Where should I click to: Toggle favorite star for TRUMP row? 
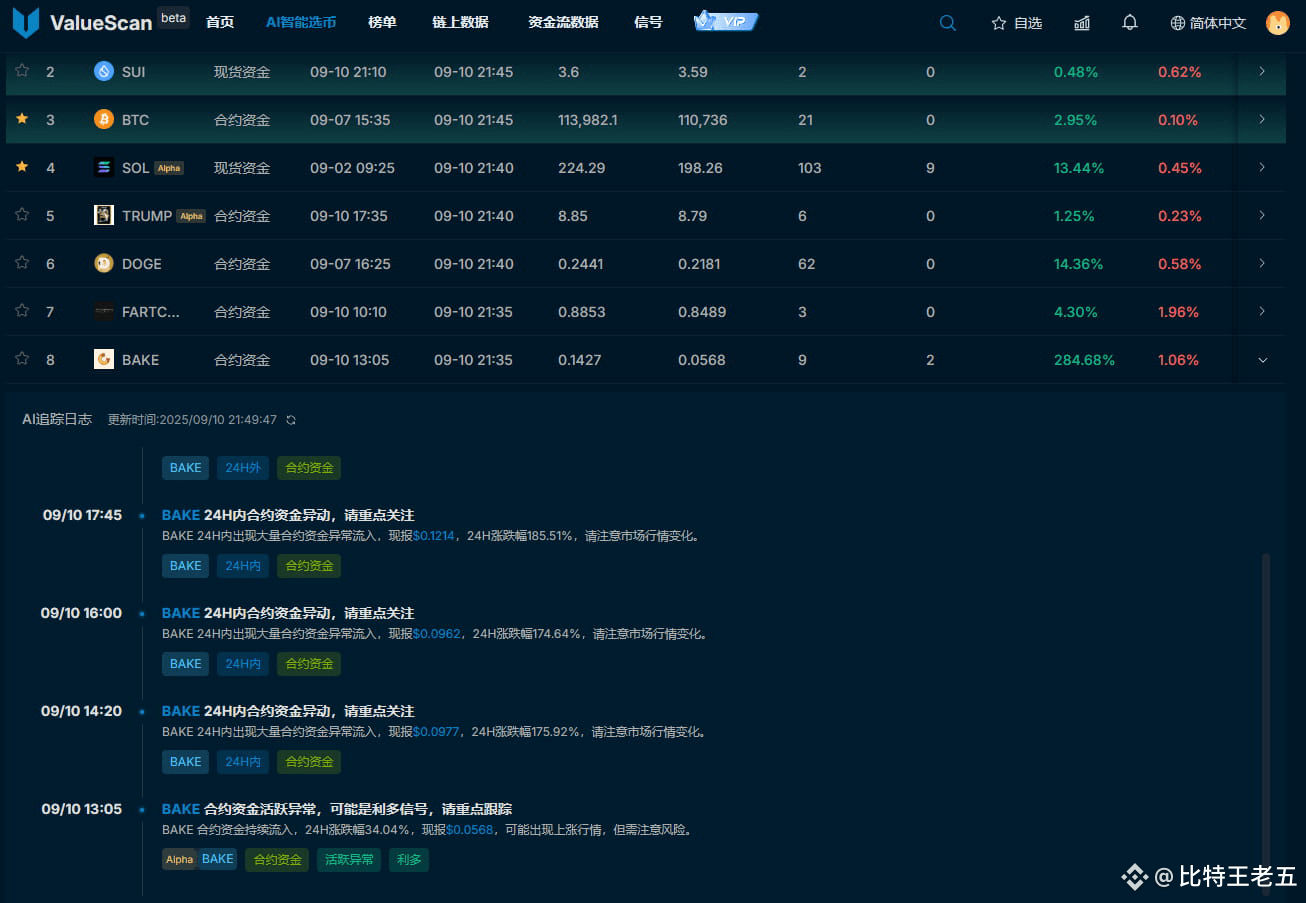coord(22,215)
